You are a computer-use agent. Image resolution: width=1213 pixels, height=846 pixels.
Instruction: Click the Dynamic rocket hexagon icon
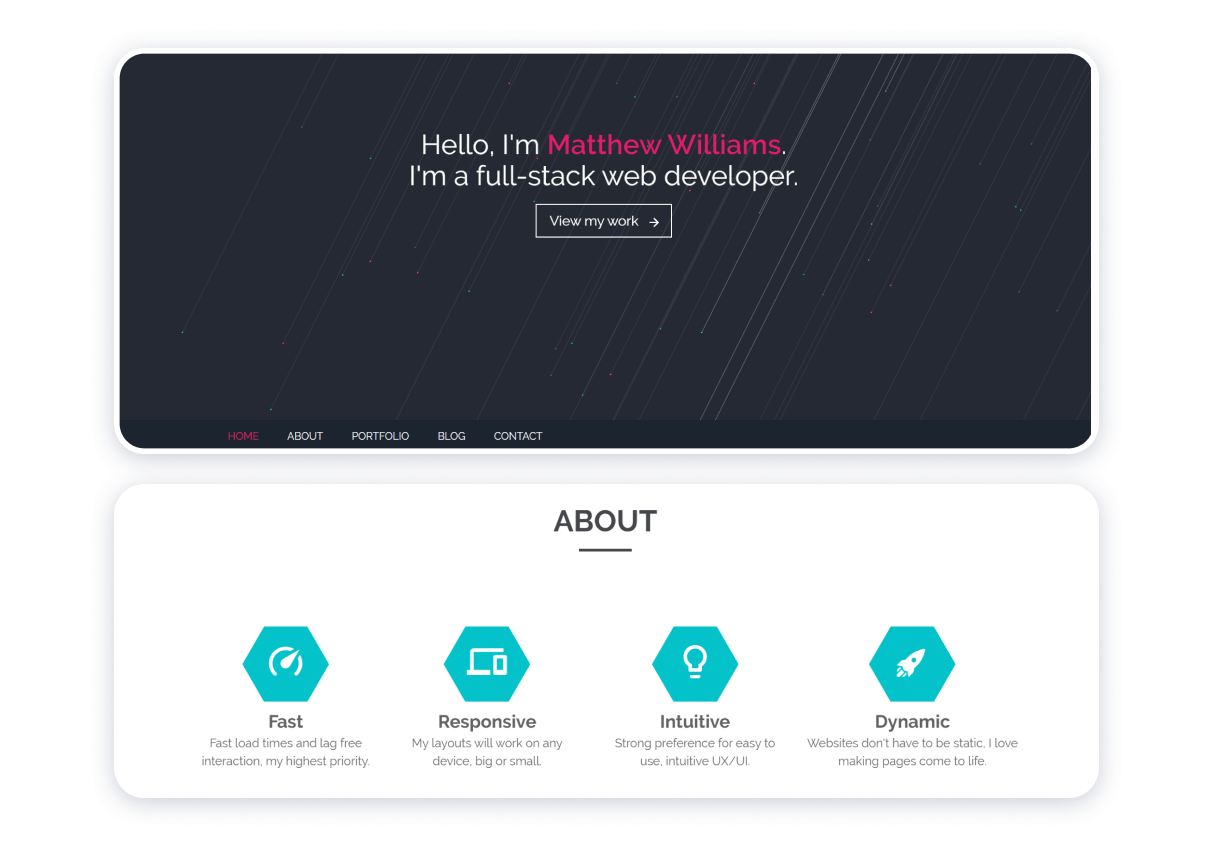[912, 663]
